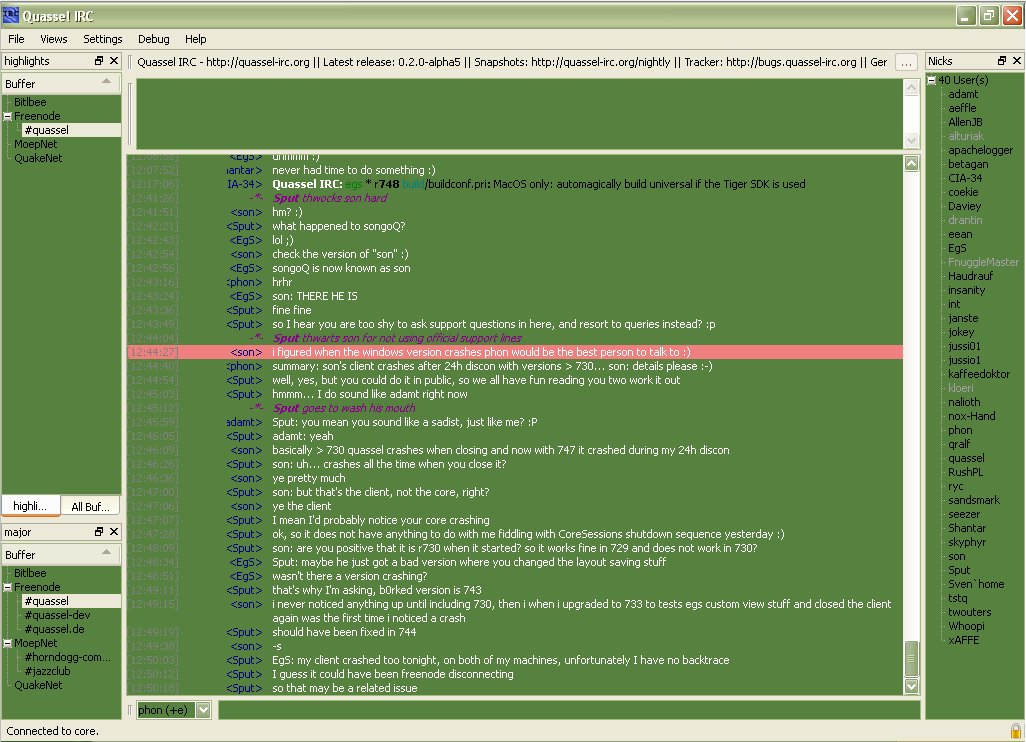Select #quassel in highlights panel
Screen dimensions: 1026x742
(46, 130)
